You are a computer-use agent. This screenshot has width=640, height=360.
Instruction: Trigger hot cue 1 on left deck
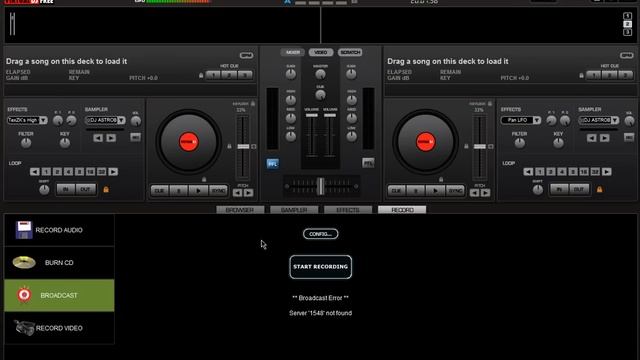213,75
